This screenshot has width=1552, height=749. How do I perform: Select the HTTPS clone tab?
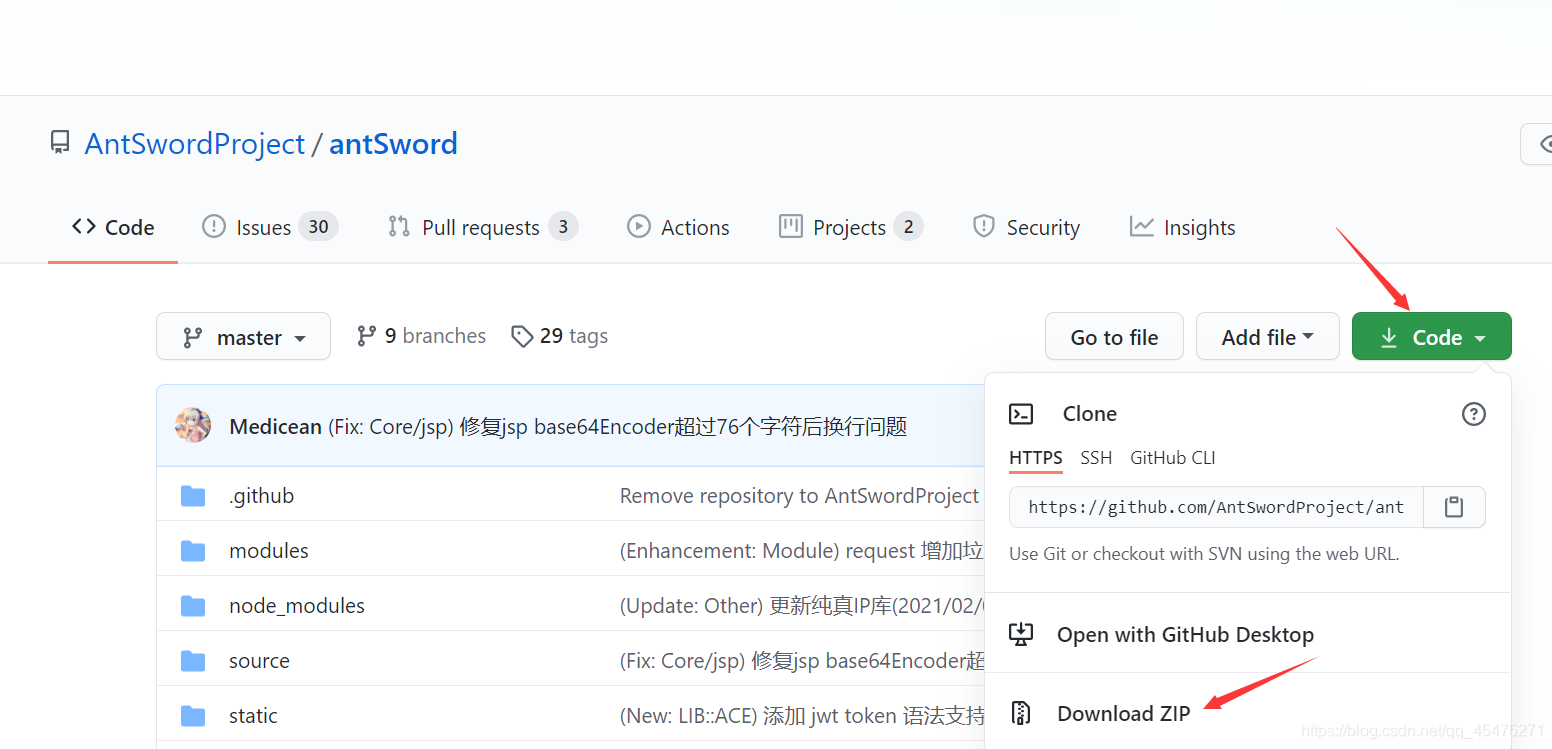1035,458
